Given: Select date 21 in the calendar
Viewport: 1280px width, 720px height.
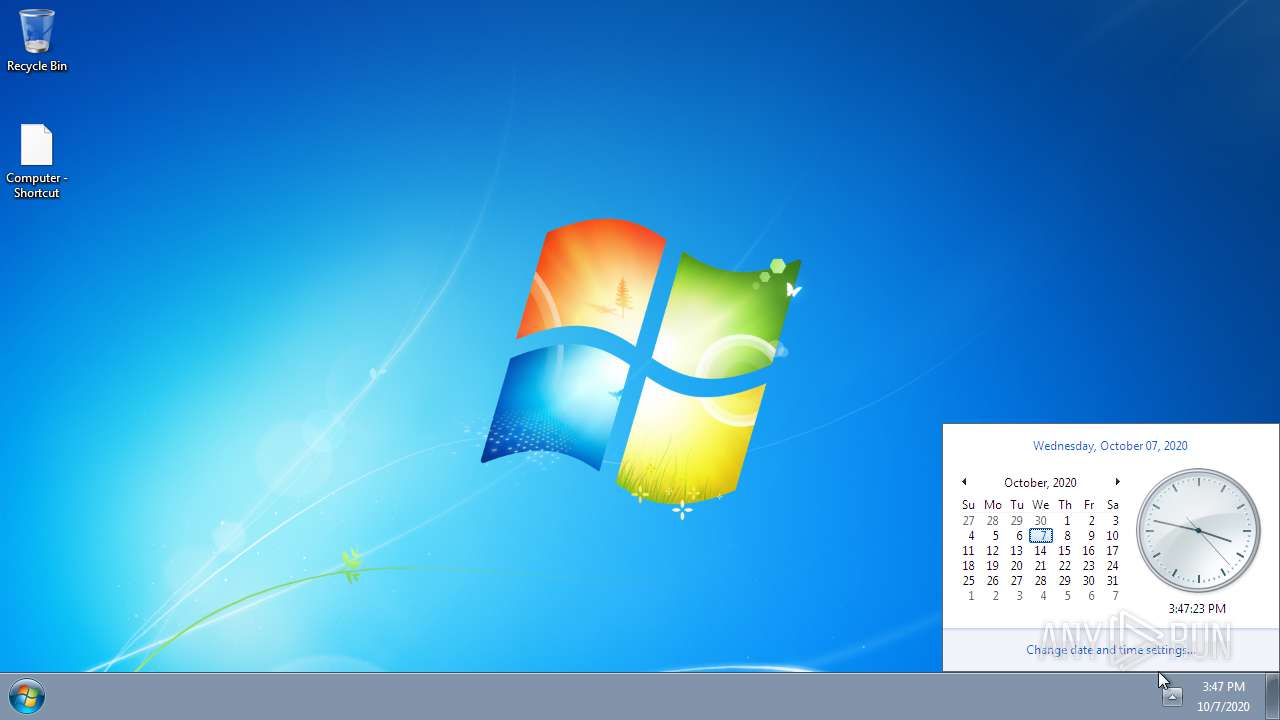Looking at the screenshot, I should click(x=1041, y=566).
